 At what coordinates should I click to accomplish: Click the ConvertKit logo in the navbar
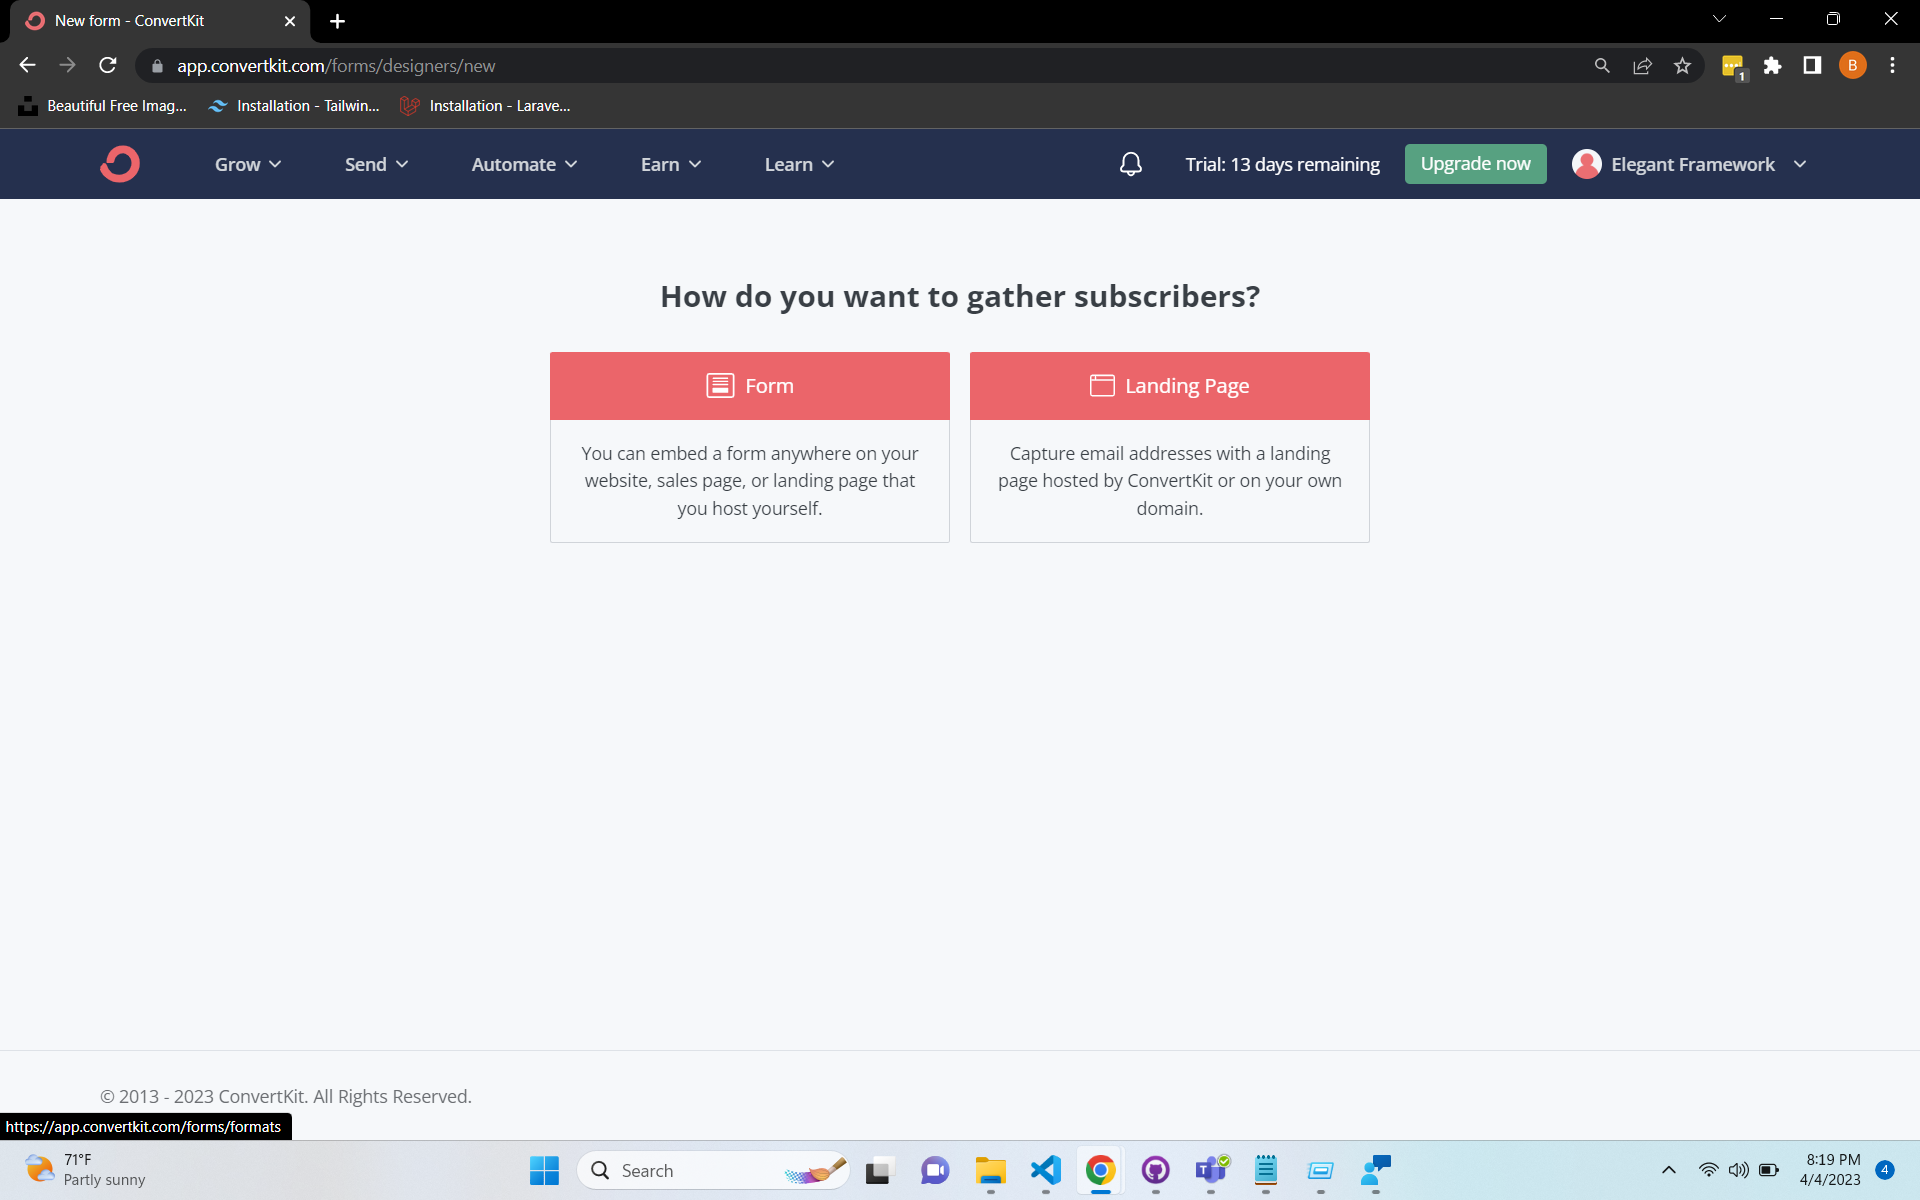(x=119, y=163)
